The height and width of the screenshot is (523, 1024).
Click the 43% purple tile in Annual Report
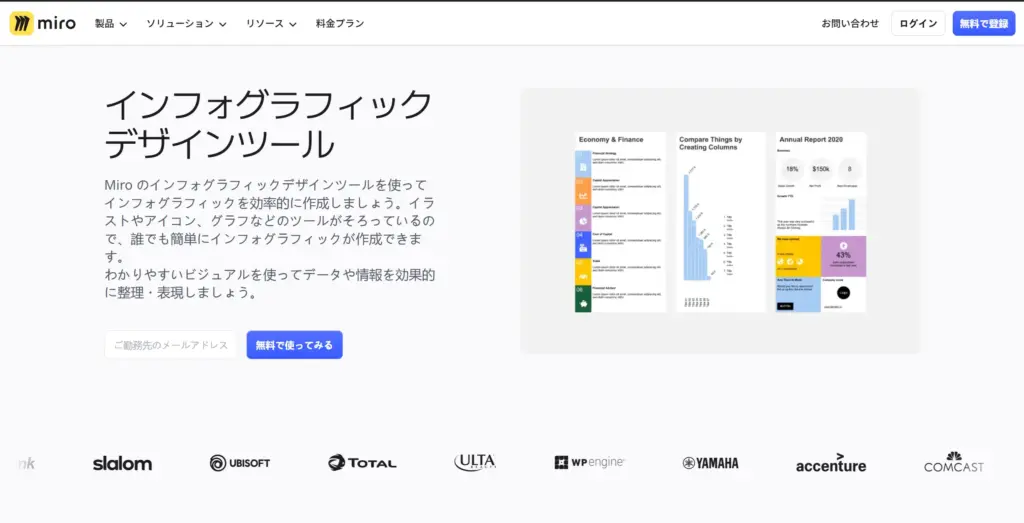point(844,256)
